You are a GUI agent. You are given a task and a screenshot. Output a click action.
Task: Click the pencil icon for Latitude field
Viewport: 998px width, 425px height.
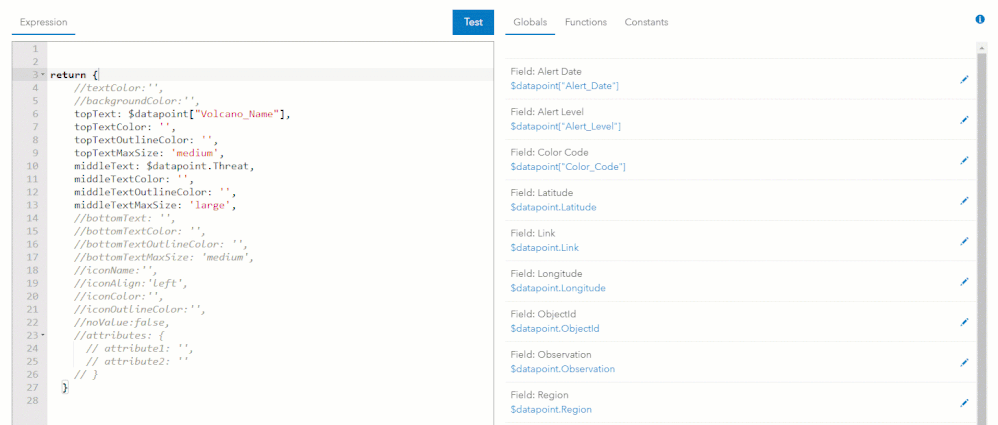tap(964, 200)
